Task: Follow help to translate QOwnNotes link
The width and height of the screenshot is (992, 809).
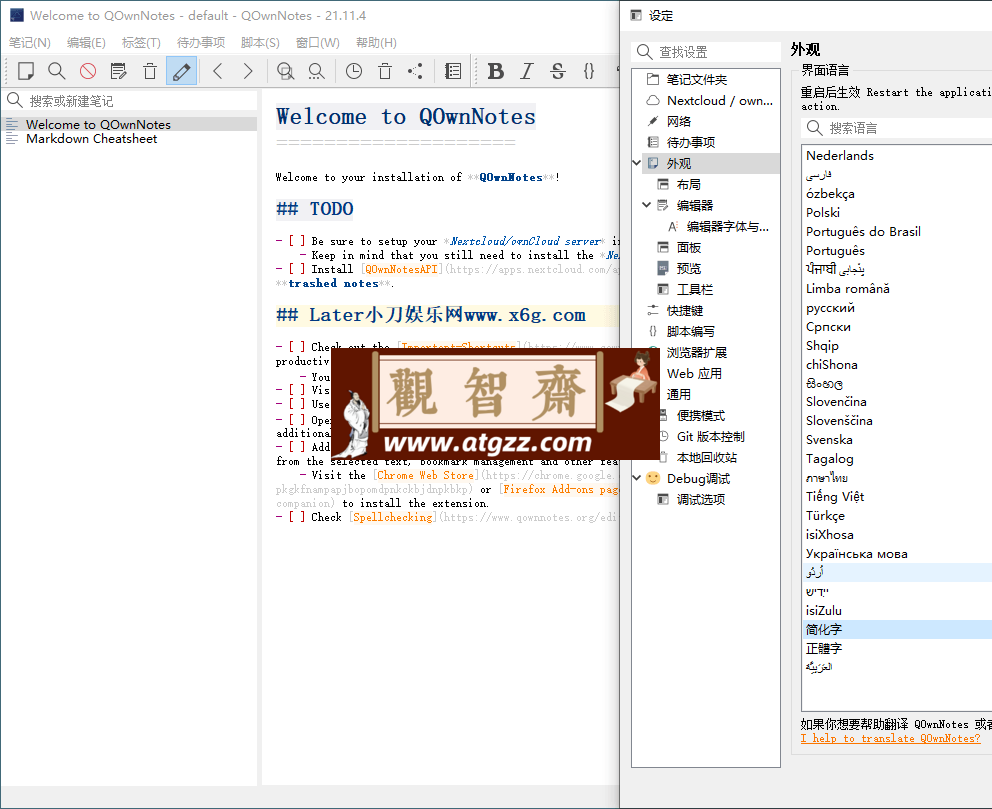Action: coord(890,738)
